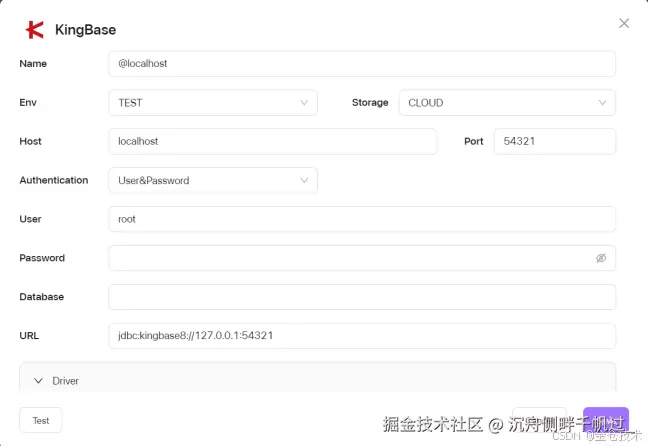This screenshot has width=648, height=447.
Task: Click the Name field label
Action: [33, 64]
